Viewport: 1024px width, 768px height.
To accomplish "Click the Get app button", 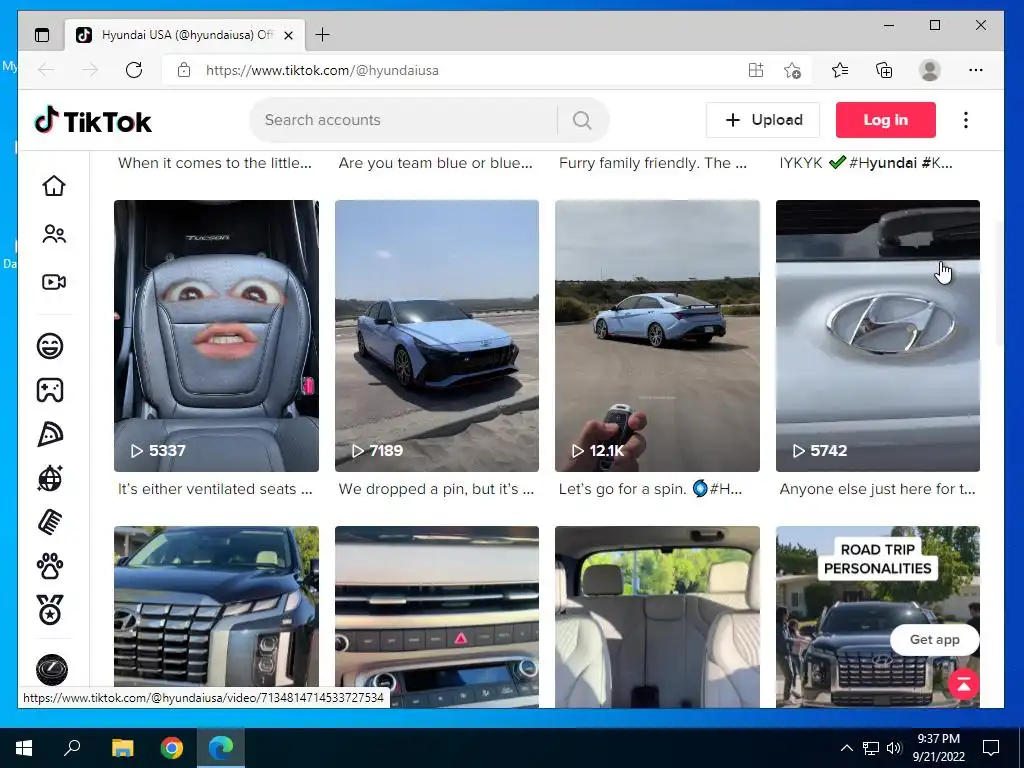I will pos(935,639).
